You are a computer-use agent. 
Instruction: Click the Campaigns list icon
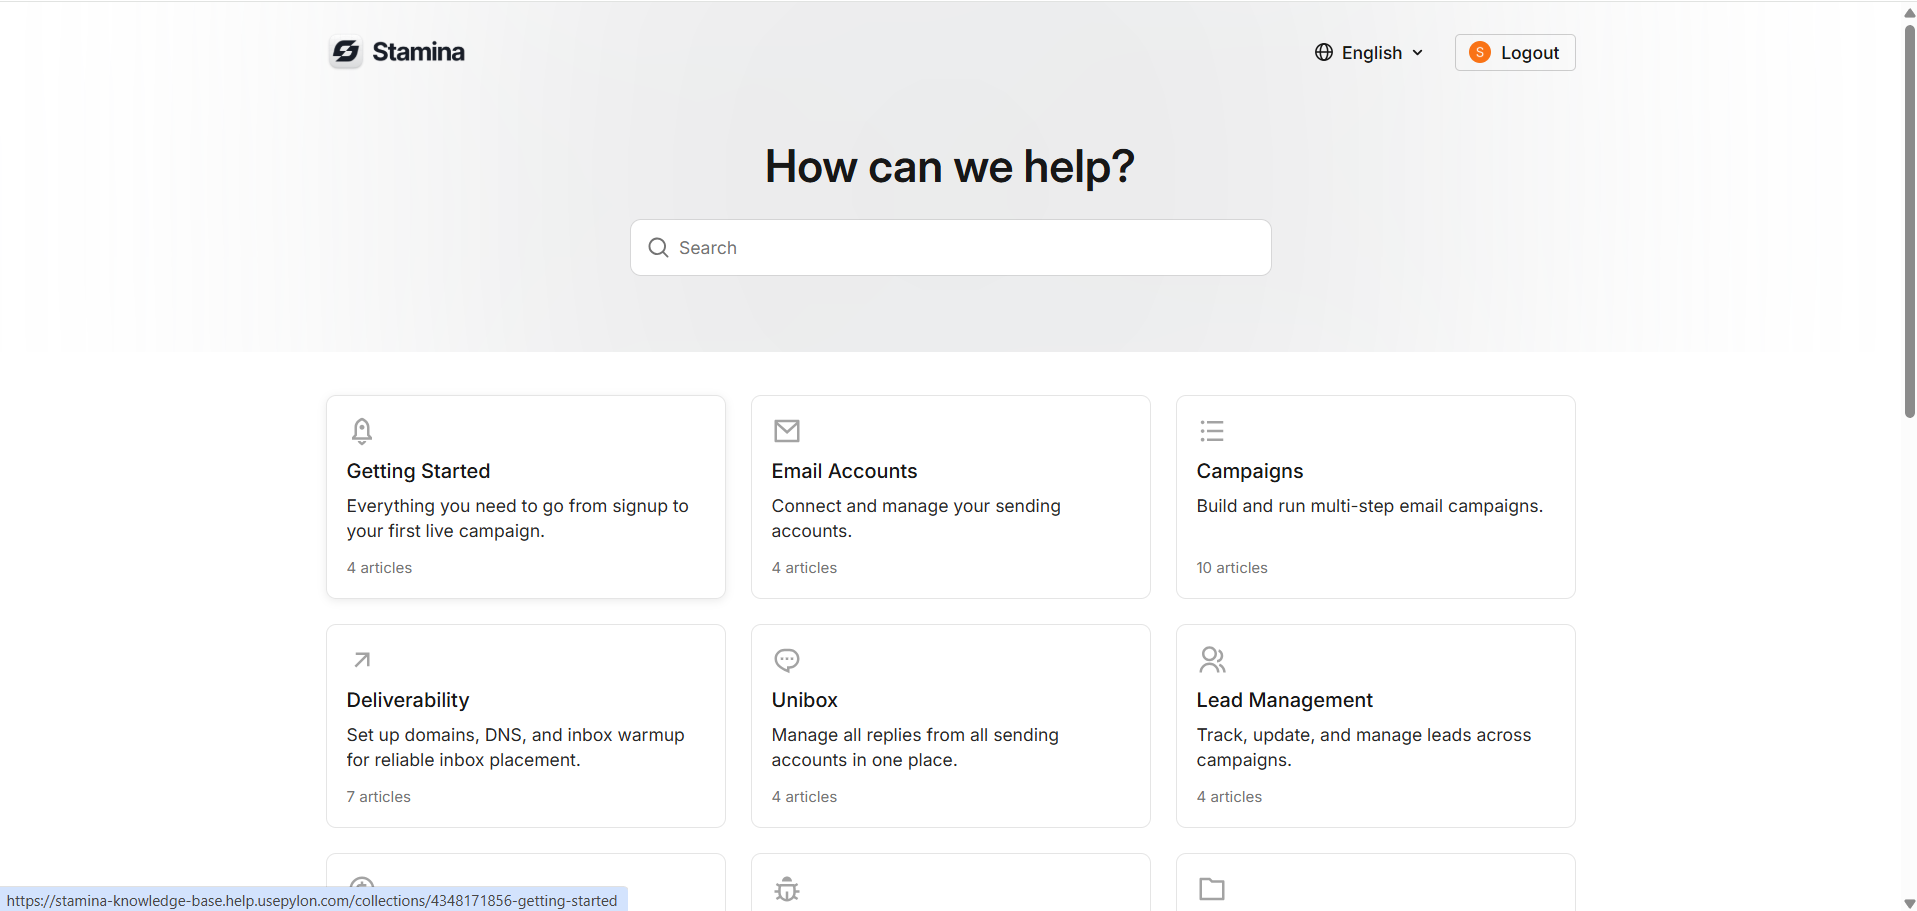pos(1212,431)
